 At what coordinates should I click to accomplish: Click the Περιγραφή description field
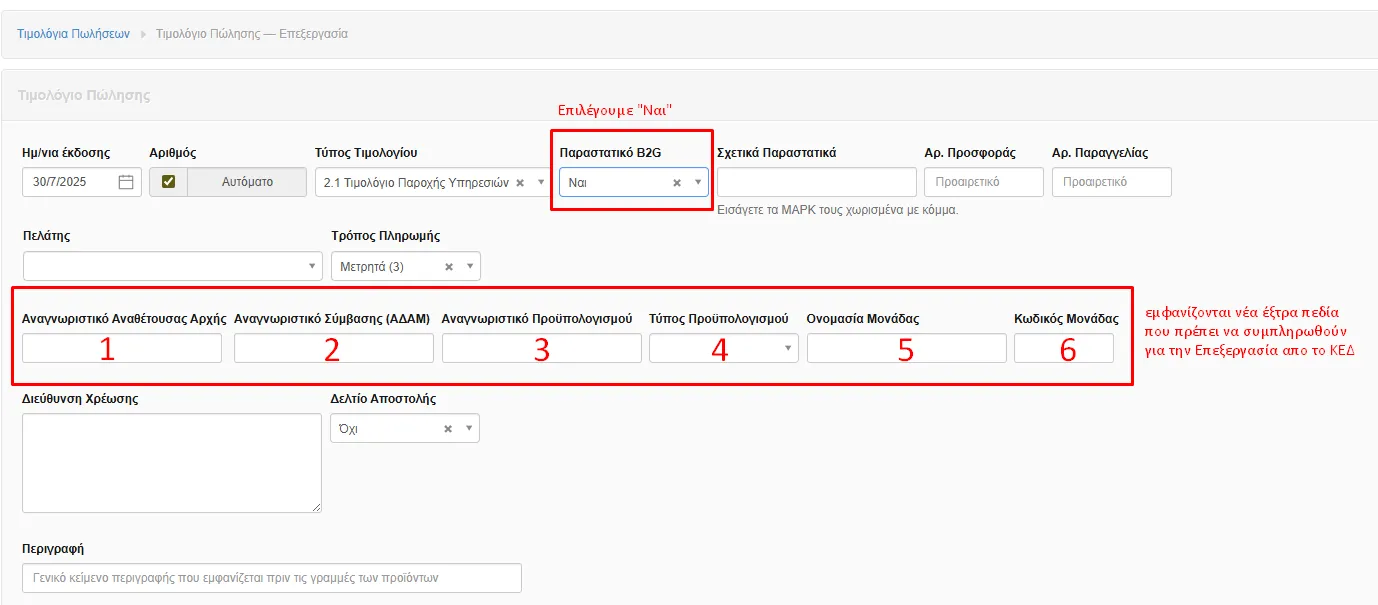(271, 578)
